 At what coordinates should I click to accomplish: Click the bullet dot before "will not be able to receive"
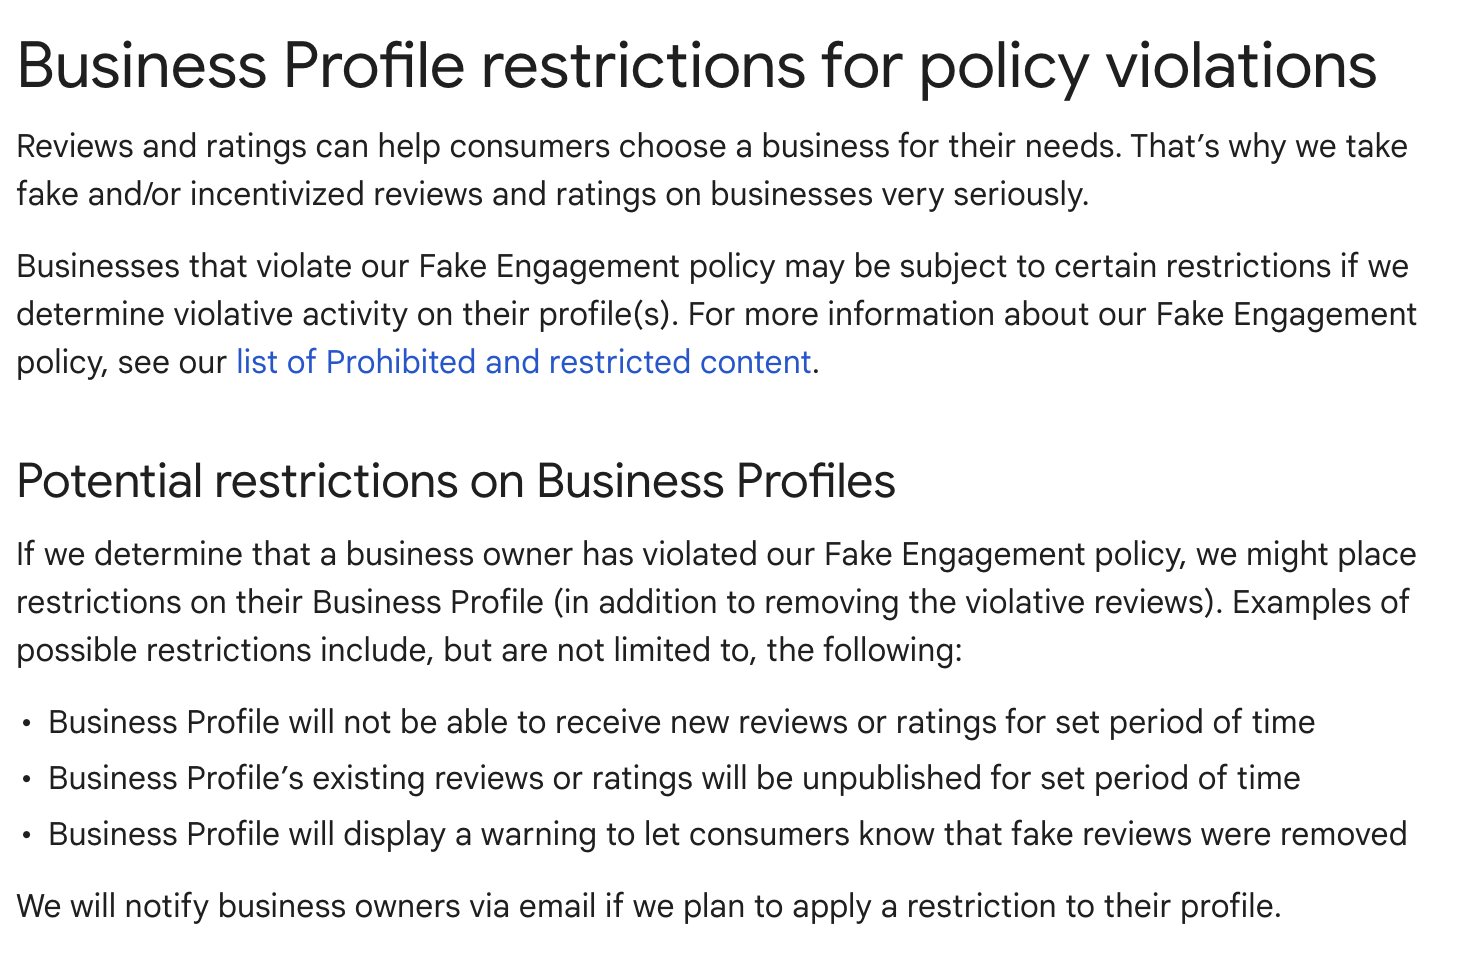pos(26,723)
